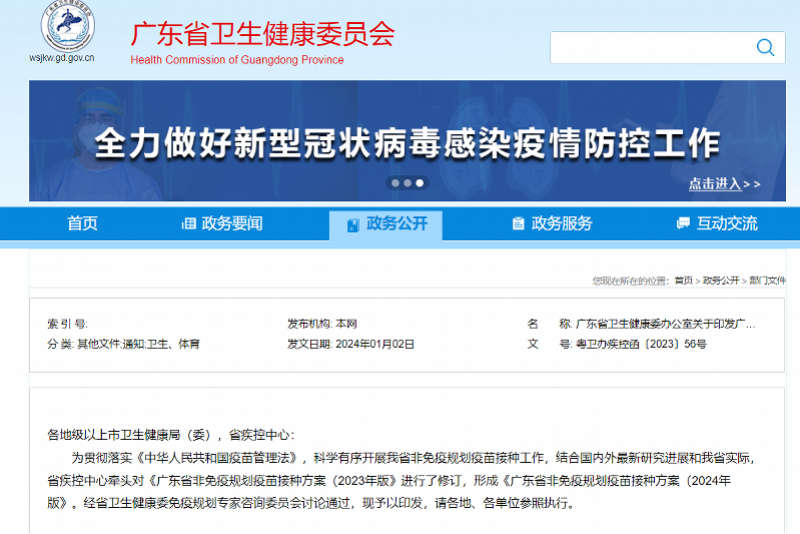The width and height of the screenshot is (800, 534).
Task: Click the wsjkw.gd.gov.cn text under logo
Action: [62, 58]
